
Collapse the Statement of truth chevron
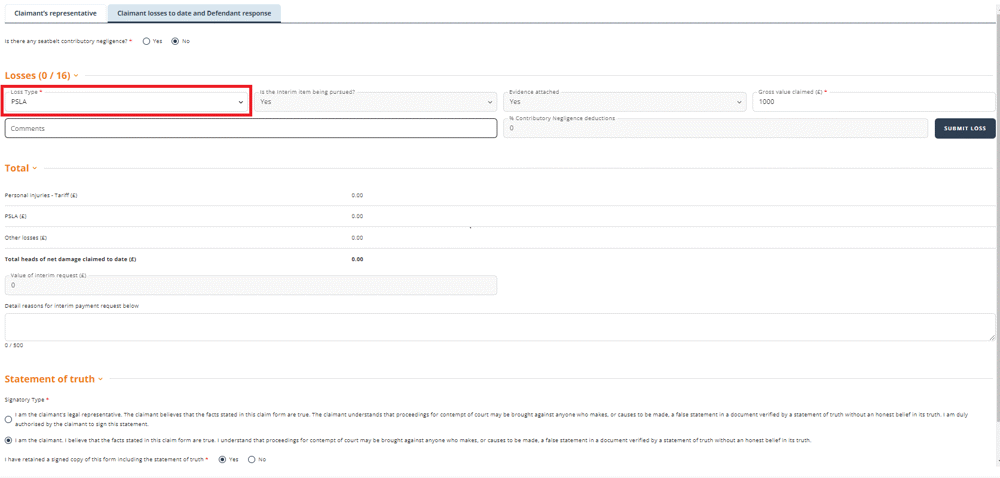[100, 379]
